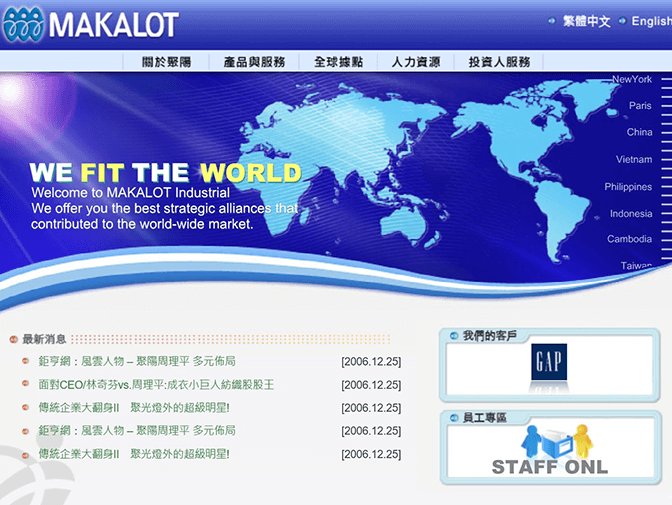Select China location on map list
This screenshot has width=672, height=505.
coord(639,132)
